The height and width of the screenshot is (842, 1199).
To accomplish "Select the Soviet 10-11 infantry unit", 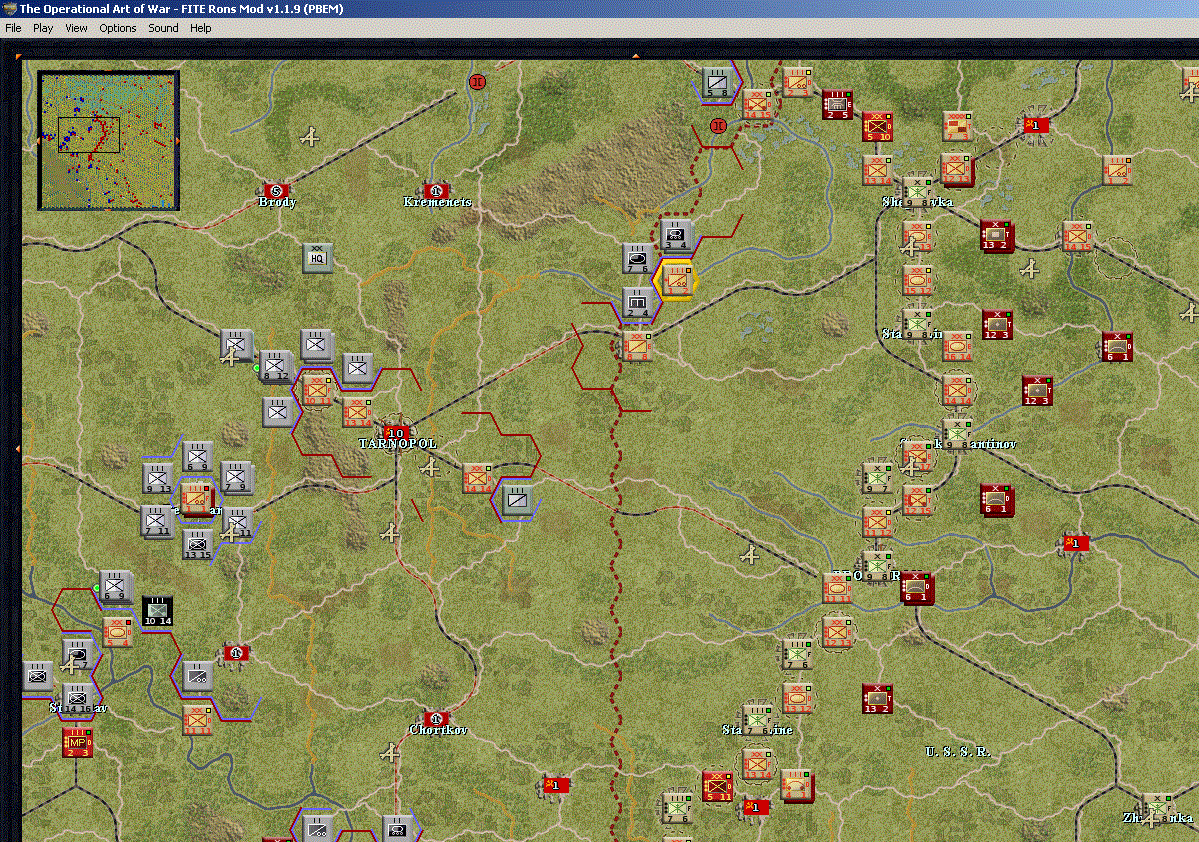I will click(x=317, y=390).
